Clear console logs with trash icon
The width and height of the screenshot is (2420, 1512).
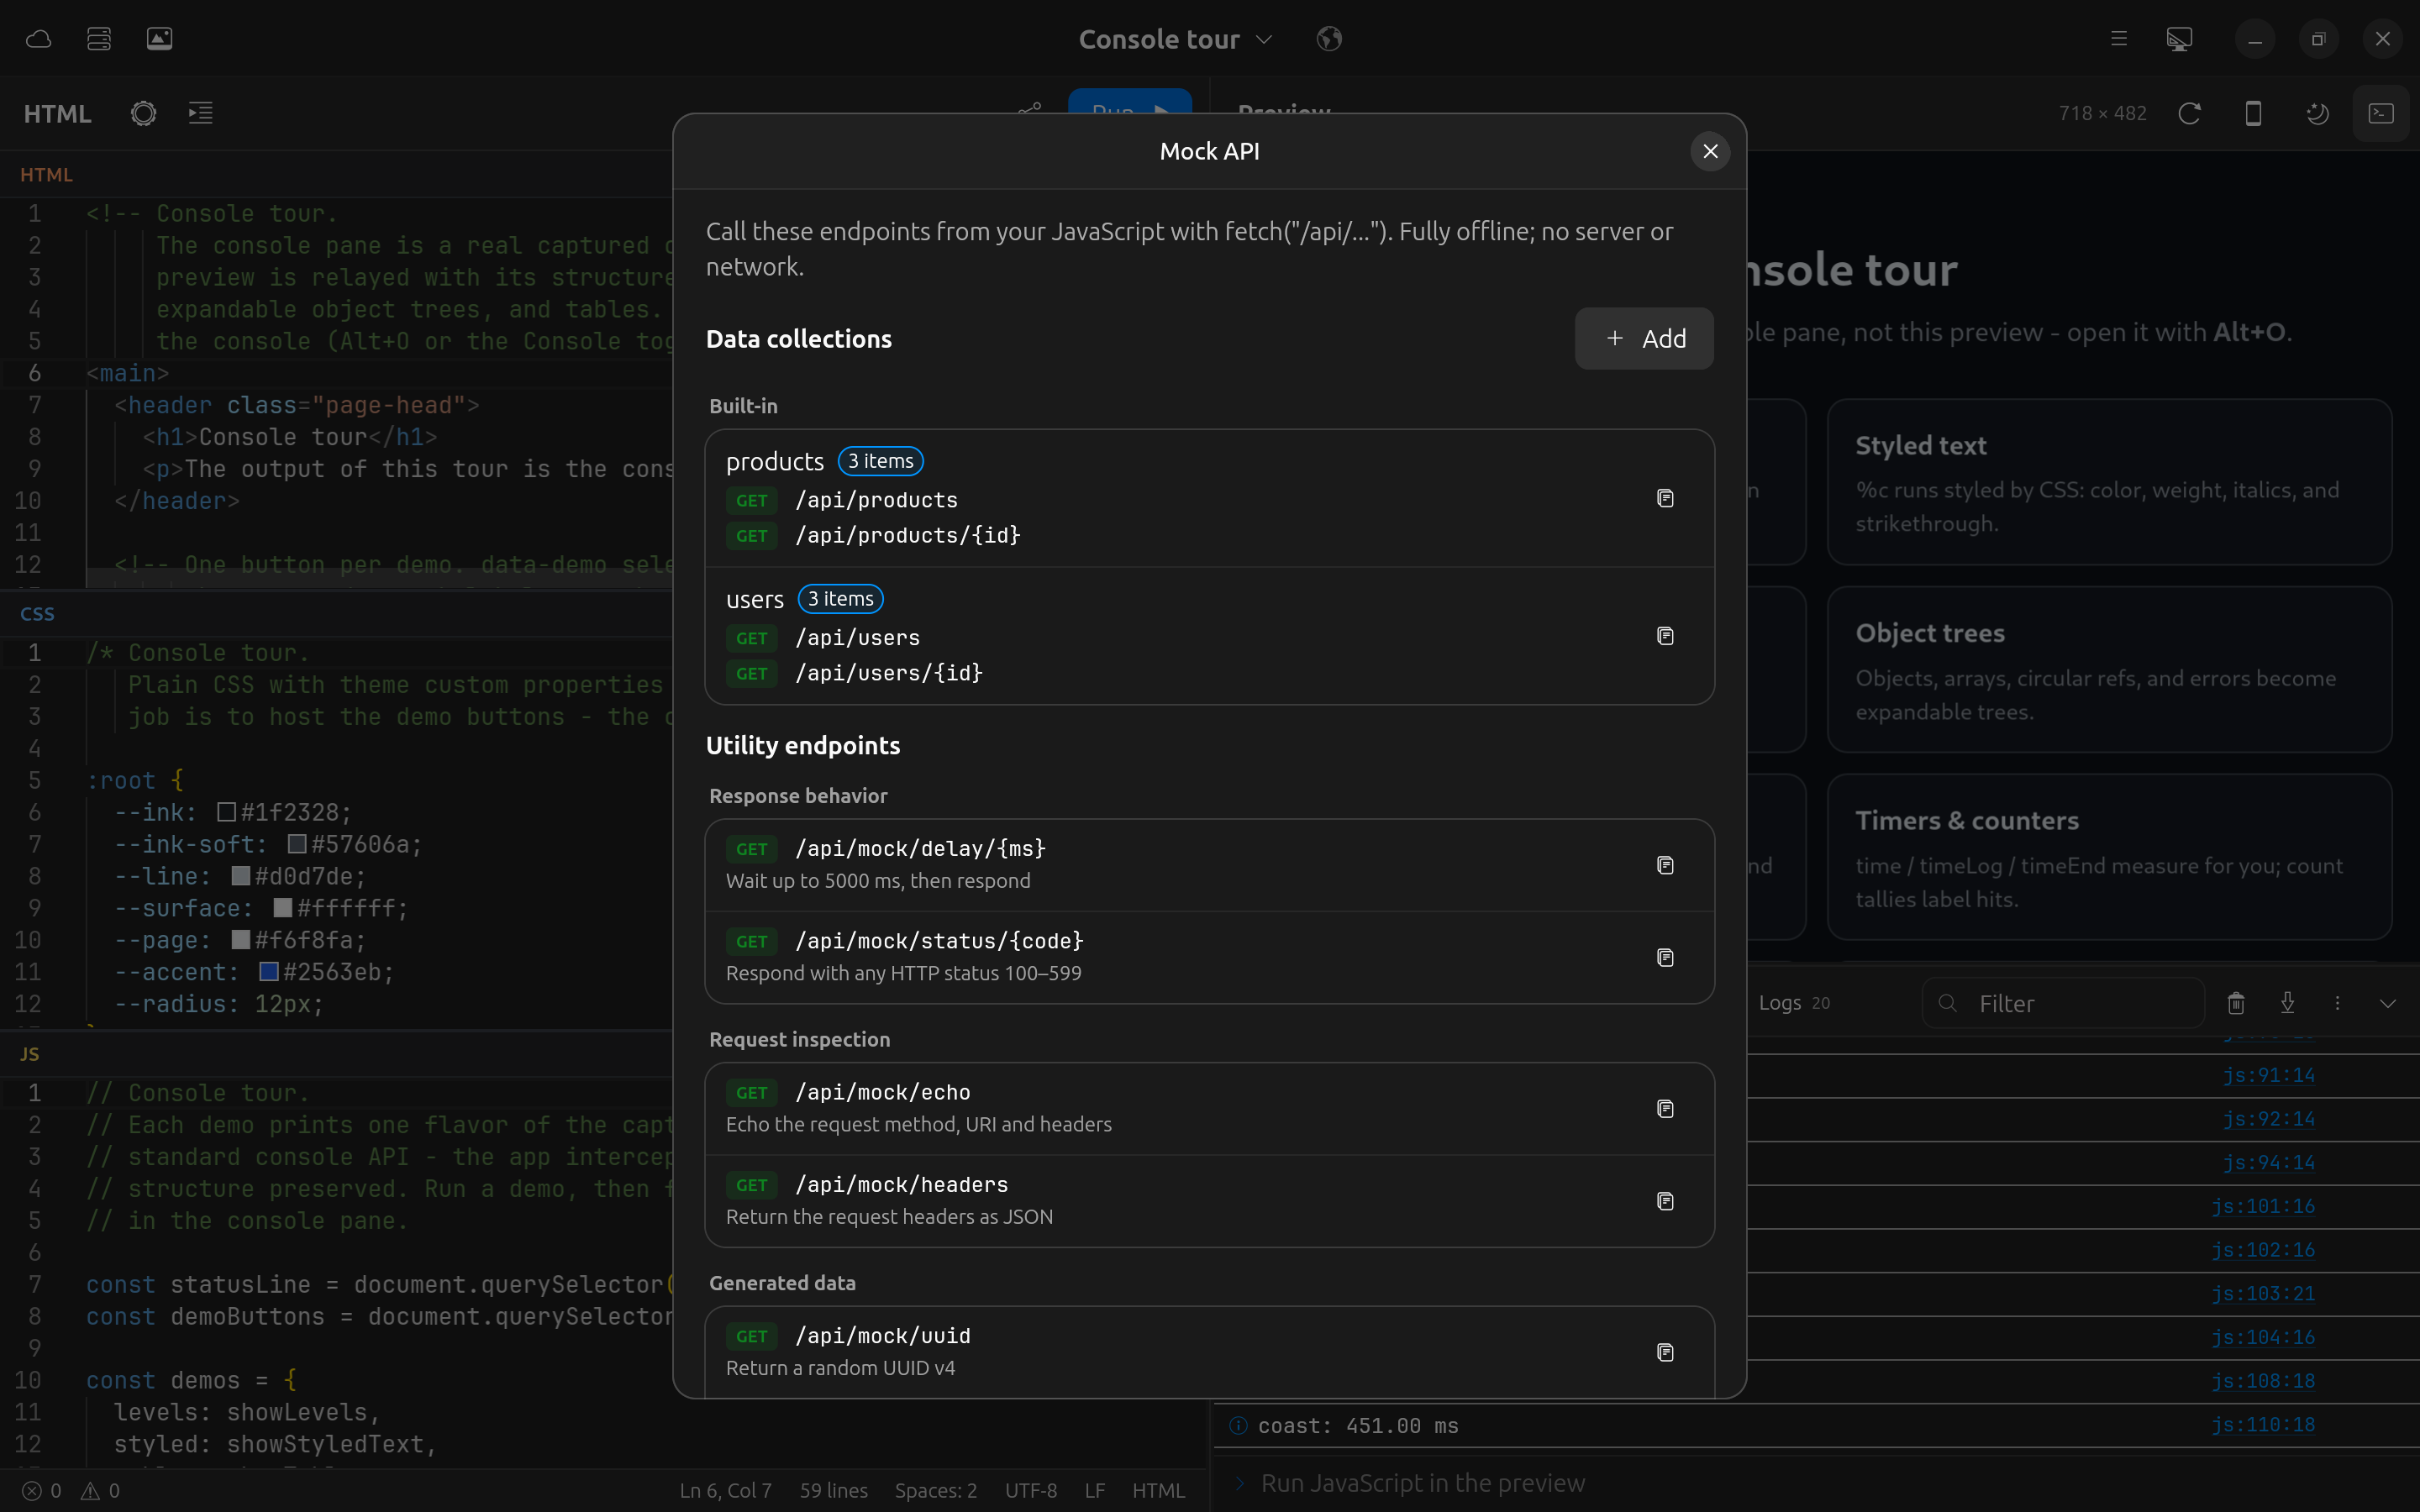pos(2236,1003)
